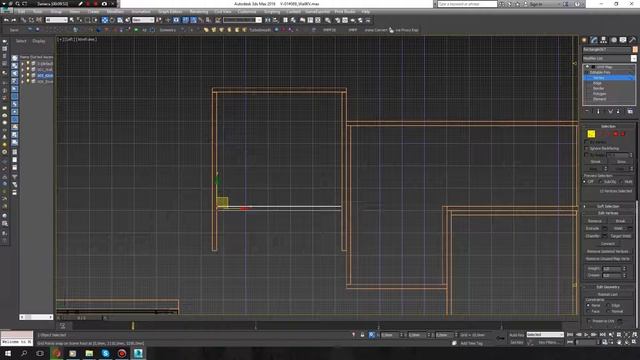This screenshot has width=640, height=360.
Task: Click the Repeat Last button
Action: click(608, 295)
